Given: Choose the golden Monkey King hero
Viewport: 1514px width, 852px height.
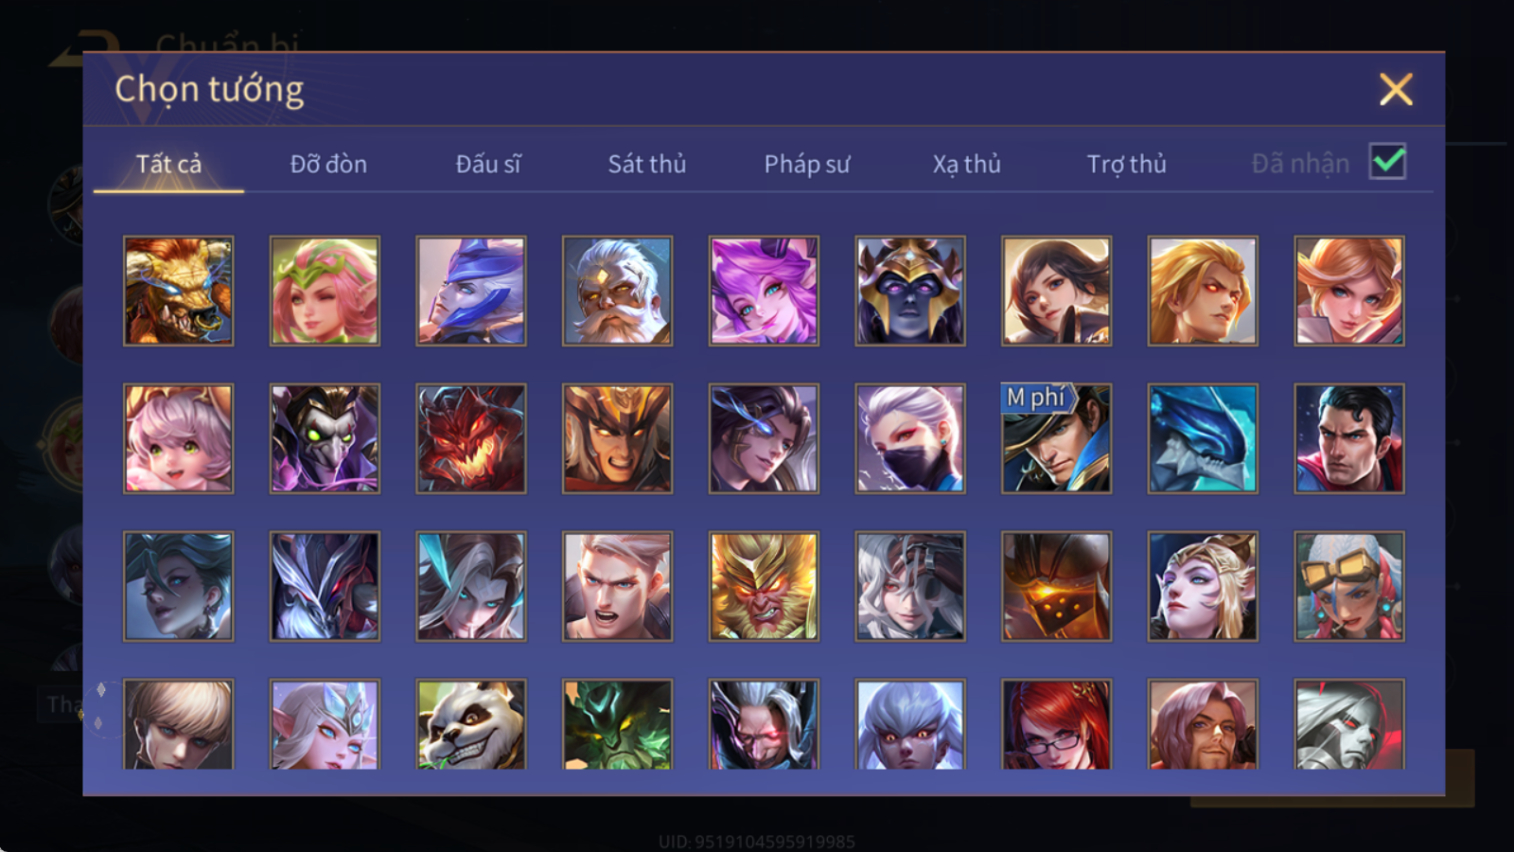Looking at the screenshot, I should pyautogui.click(x=764, y=586).
